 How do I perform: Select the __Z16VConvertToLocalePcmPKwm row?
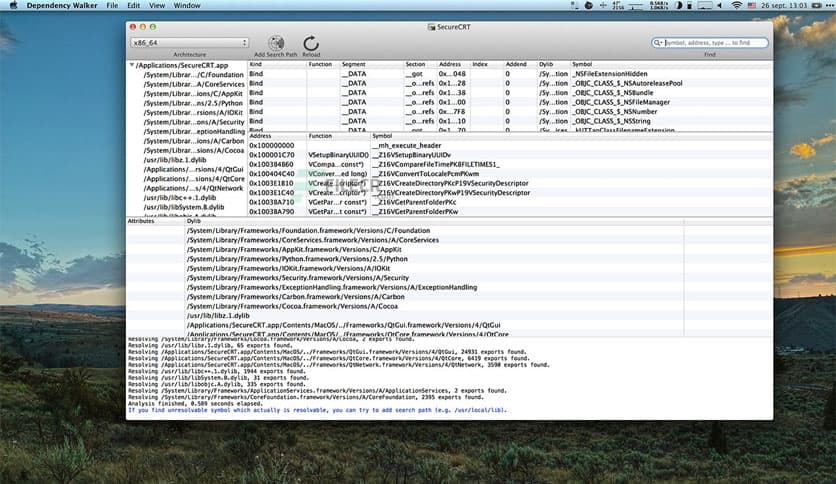click(x=510, y=174)
